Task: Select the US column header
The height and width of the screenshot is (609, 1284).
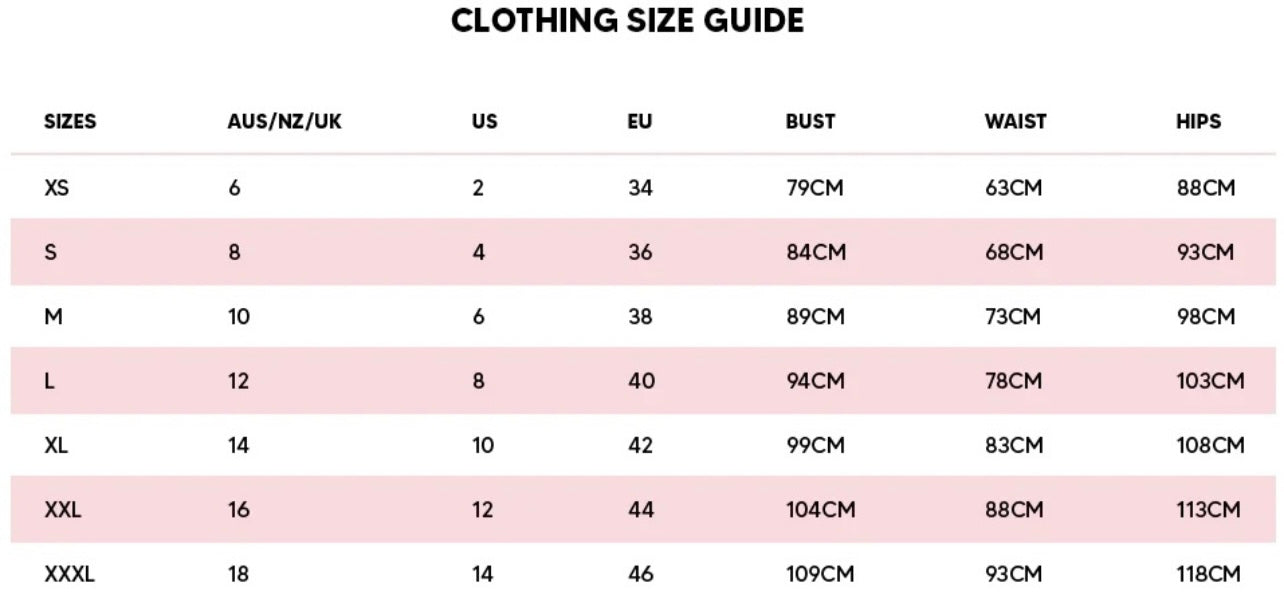Action: coord(484,122)
